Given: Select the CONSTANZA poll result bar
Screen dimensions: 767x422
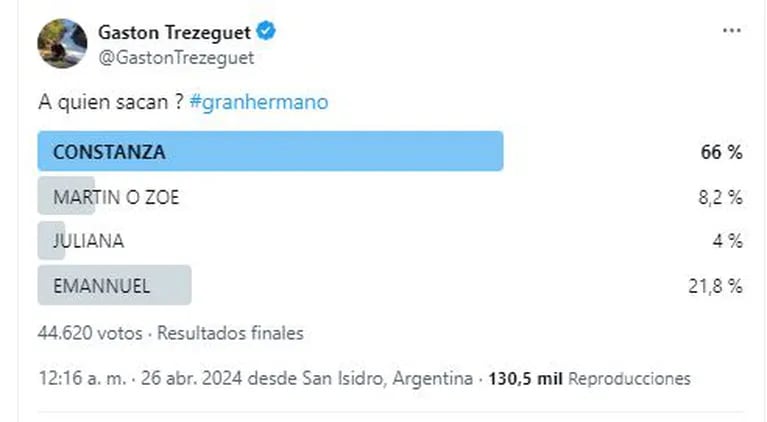Looking at the screenshot, I should [x=270, y=152].
